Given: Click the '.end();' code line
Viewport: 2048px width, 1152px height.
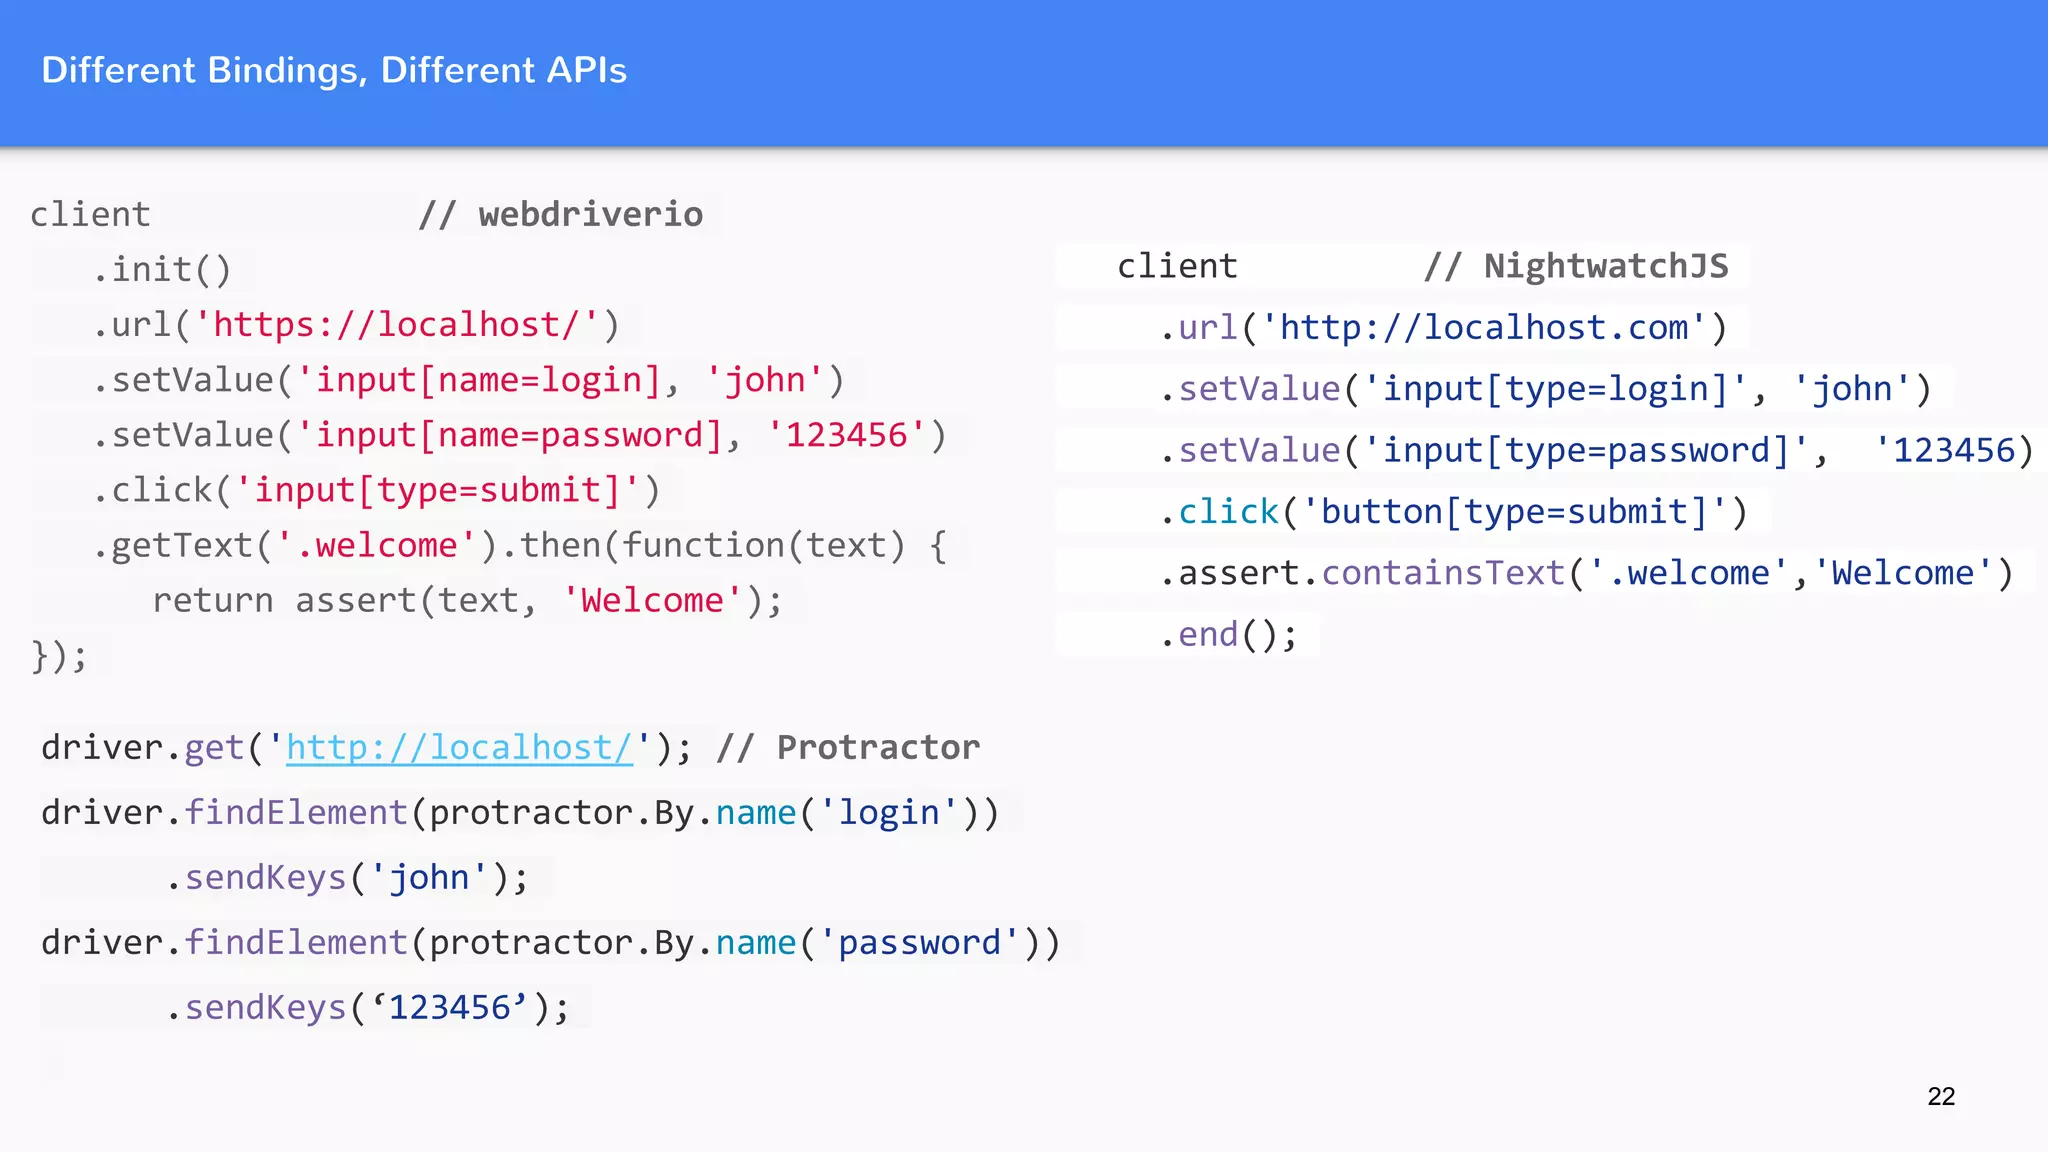Looking at the screenshot, I should 1228,635.
